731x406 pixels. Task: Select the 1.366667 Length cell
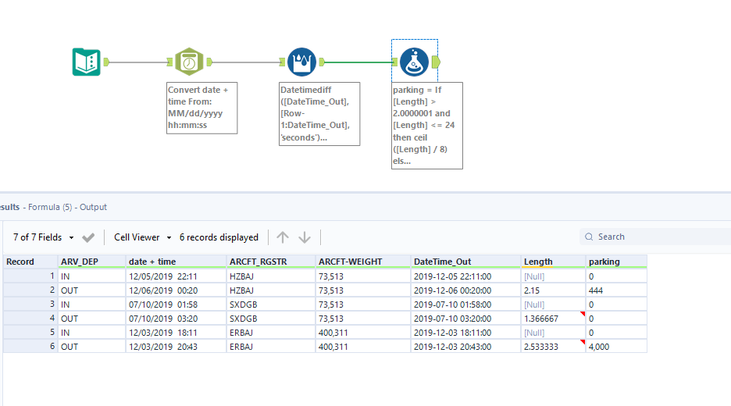(553, 319)
